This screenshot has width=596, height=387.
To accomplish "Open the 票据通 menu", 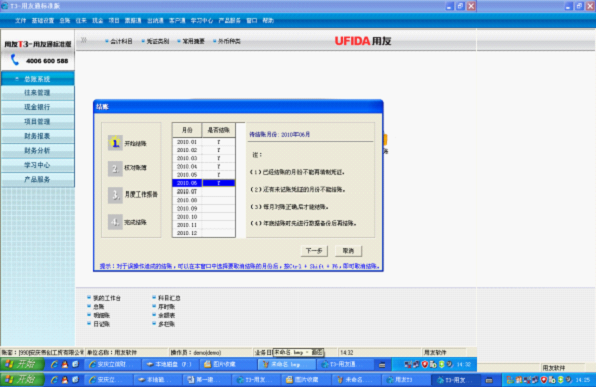I will pyautogui.click(x=133, y=21).
